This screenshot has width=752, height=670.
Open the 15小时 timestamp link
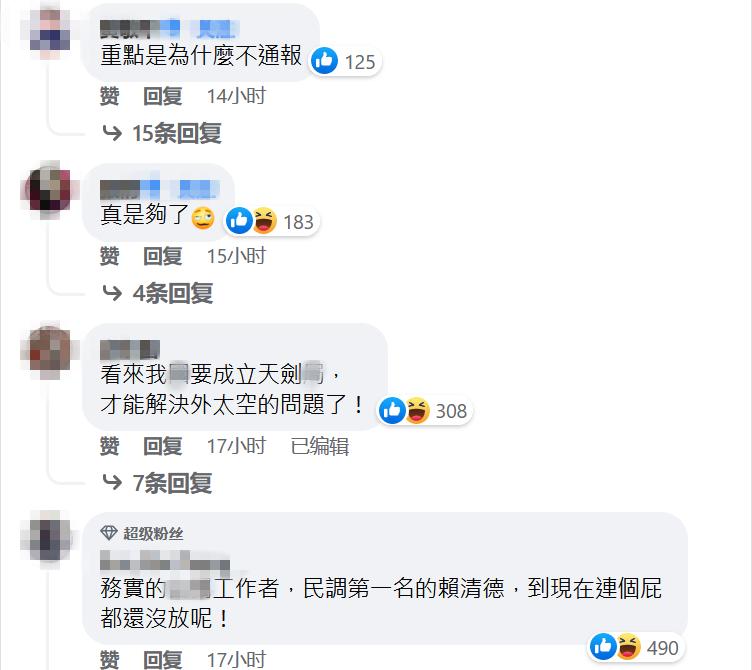click(x=236, y=256)
